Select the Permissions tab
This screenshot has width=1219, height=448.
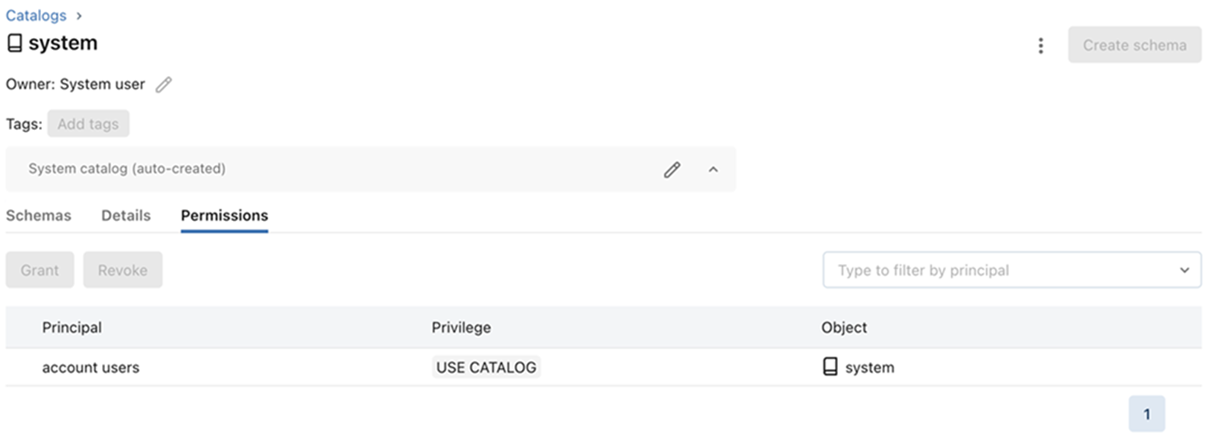pyautogui.click(x=224, y=215)
